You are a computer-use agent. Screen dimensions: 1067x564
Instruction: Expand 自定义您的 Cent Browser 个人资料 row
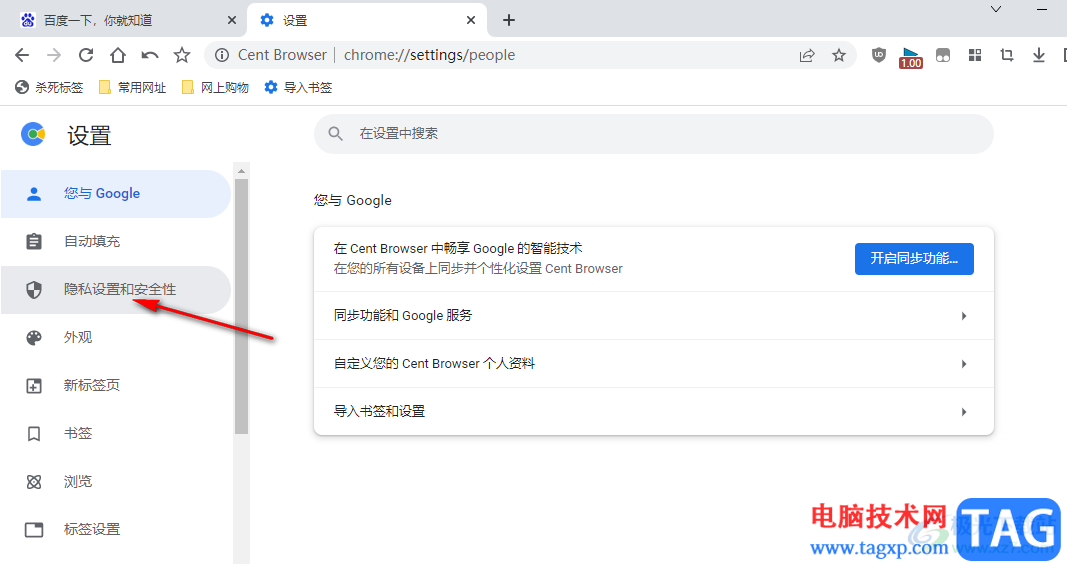coord(653,364)
